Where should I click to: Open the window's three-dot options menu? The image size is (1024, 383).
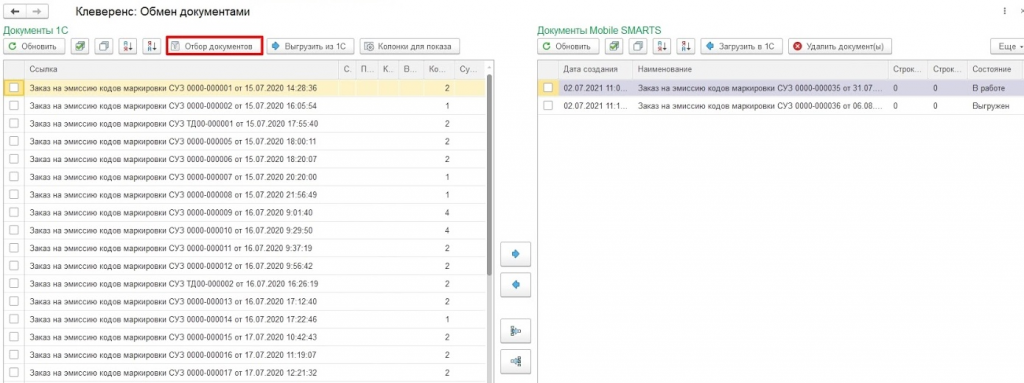1004,12
